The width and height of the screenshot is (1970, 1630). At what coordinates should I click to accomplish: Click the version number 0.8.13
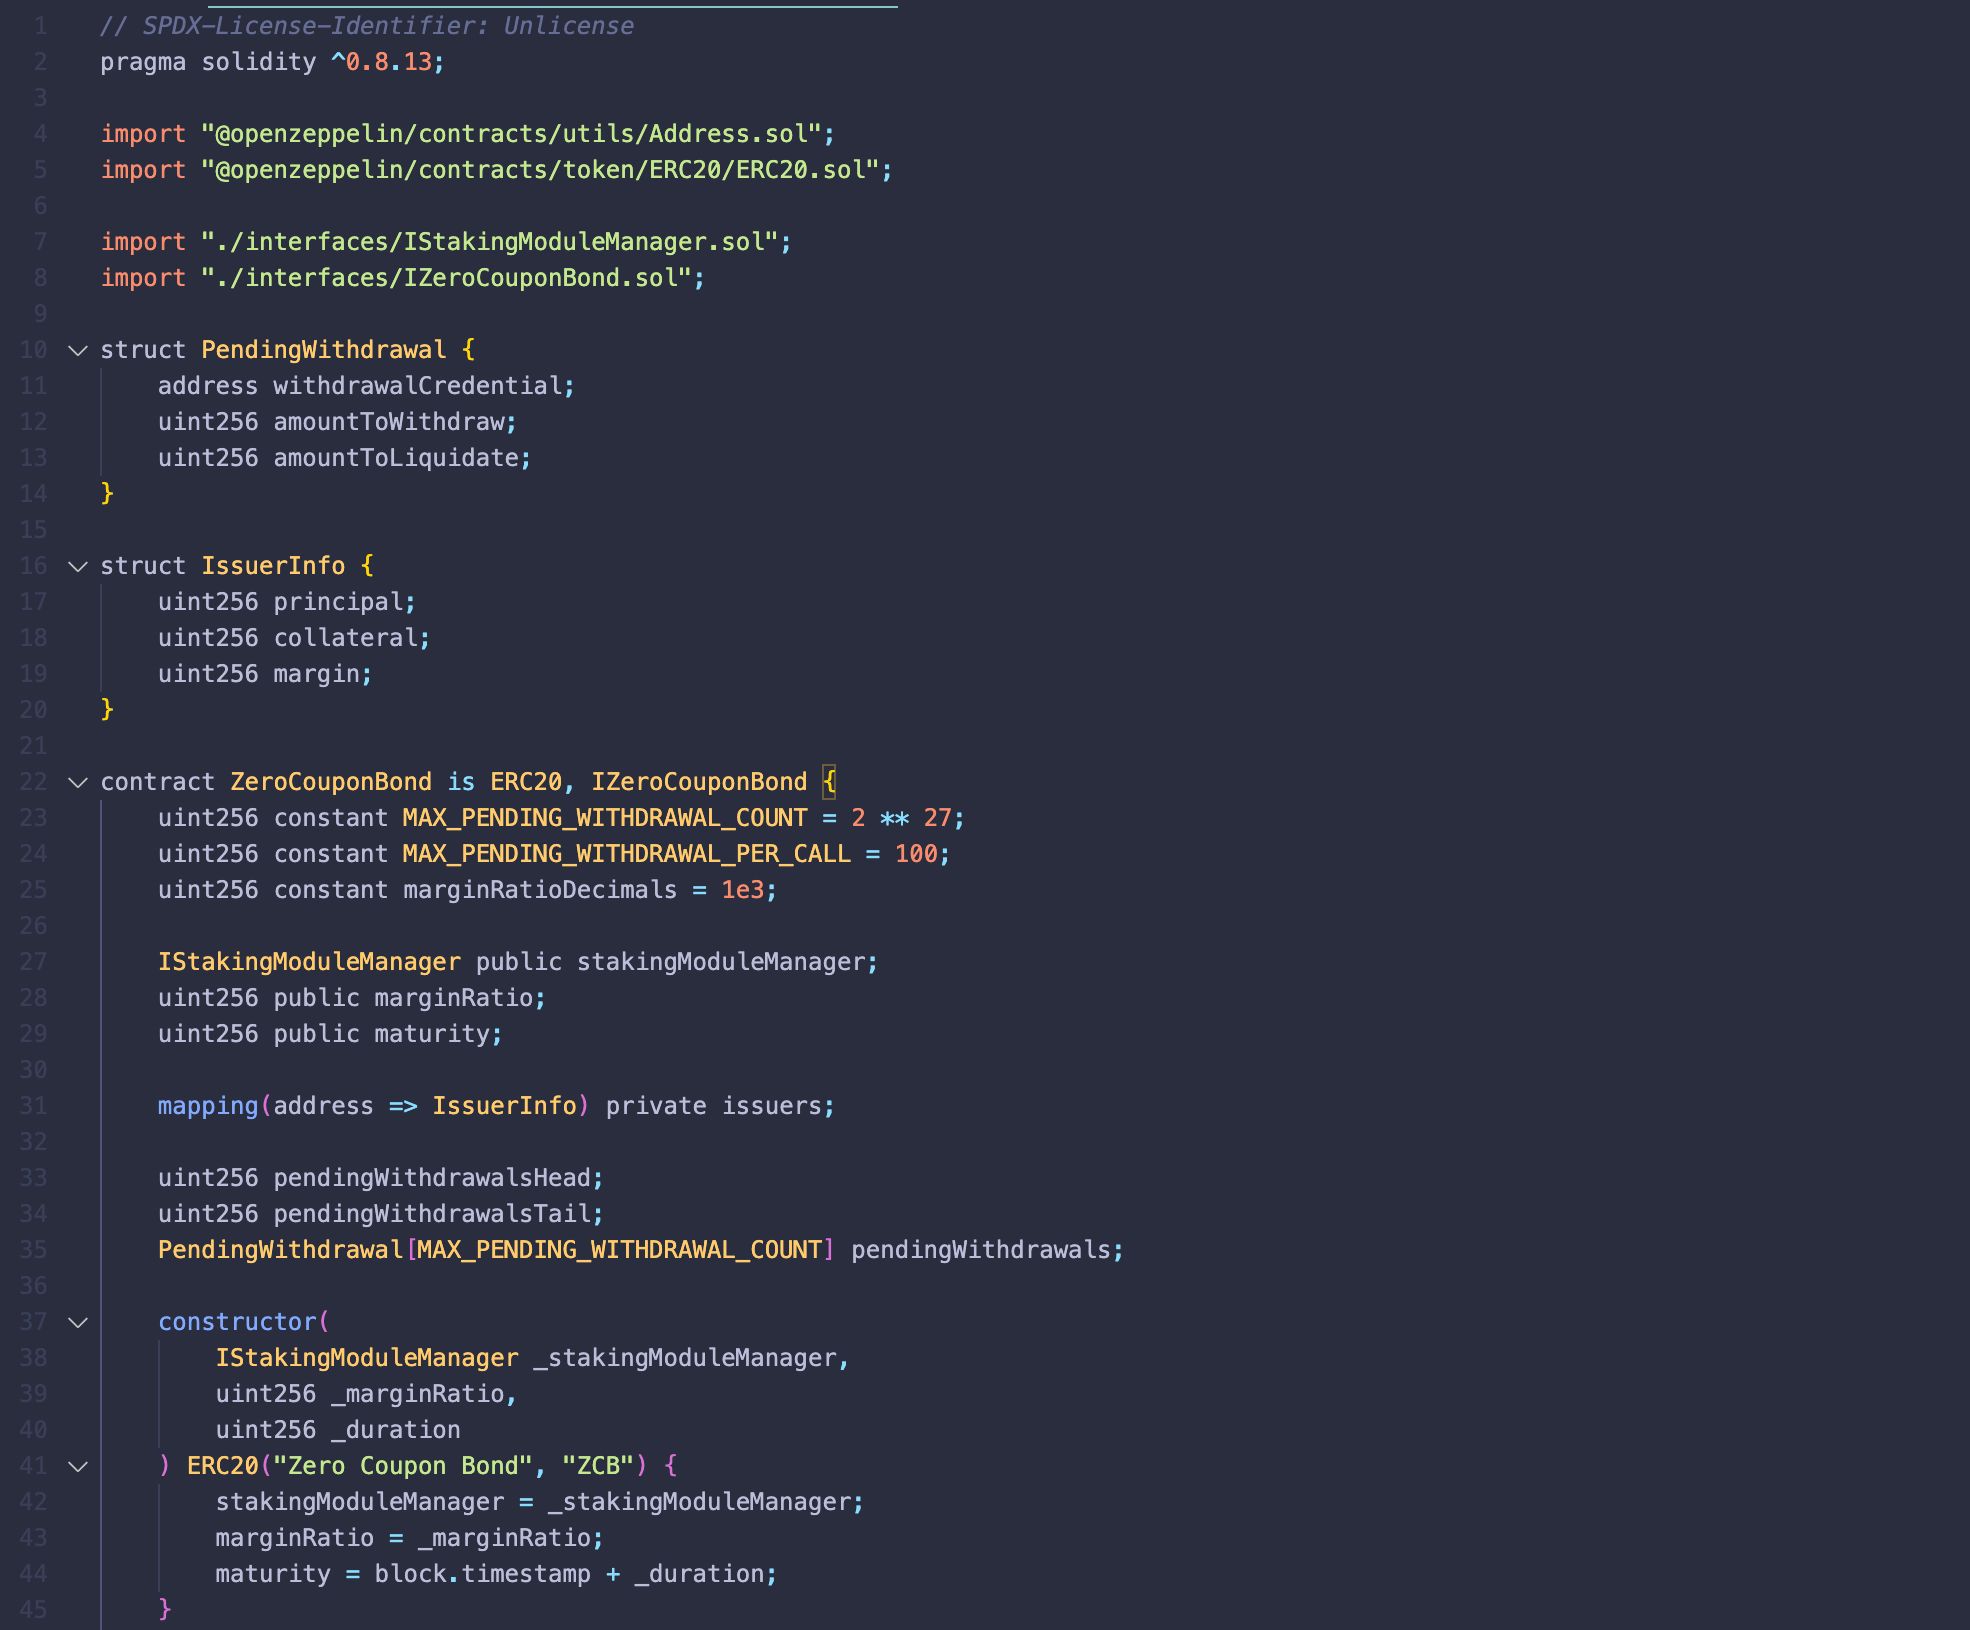click(389, 62)
